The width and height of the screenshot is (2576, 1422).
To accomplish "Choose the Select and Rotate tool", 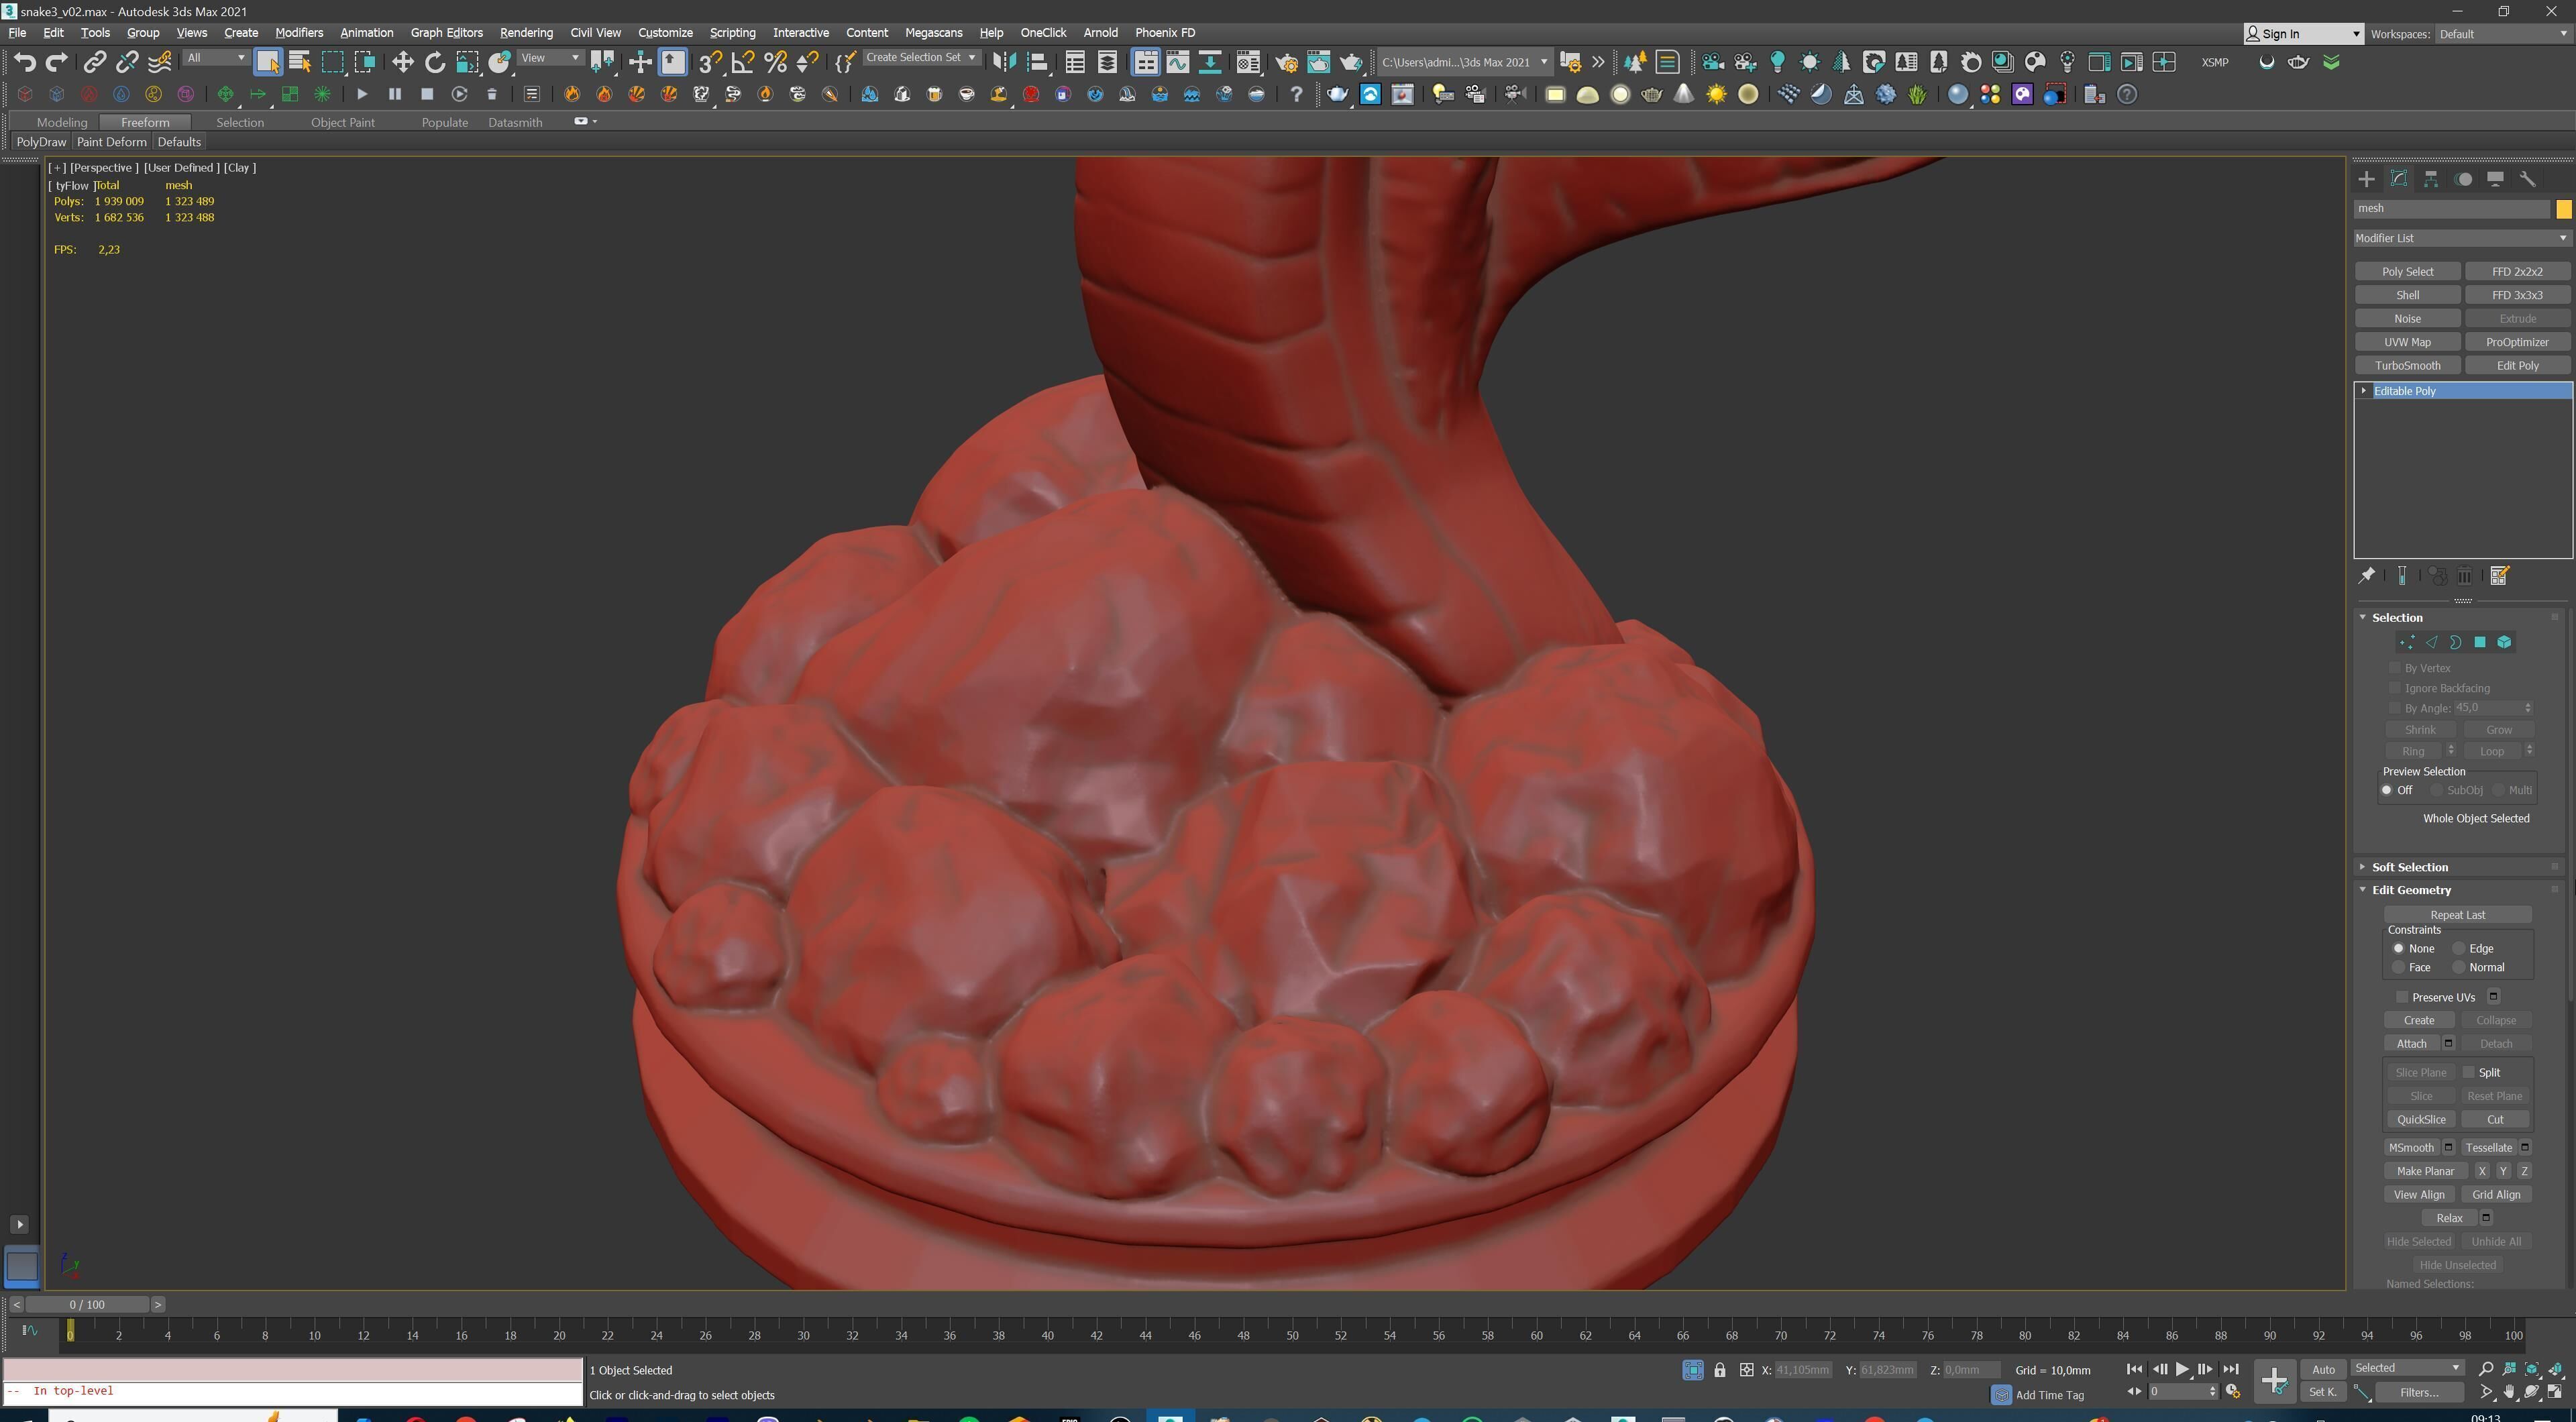I will (435, 62).
